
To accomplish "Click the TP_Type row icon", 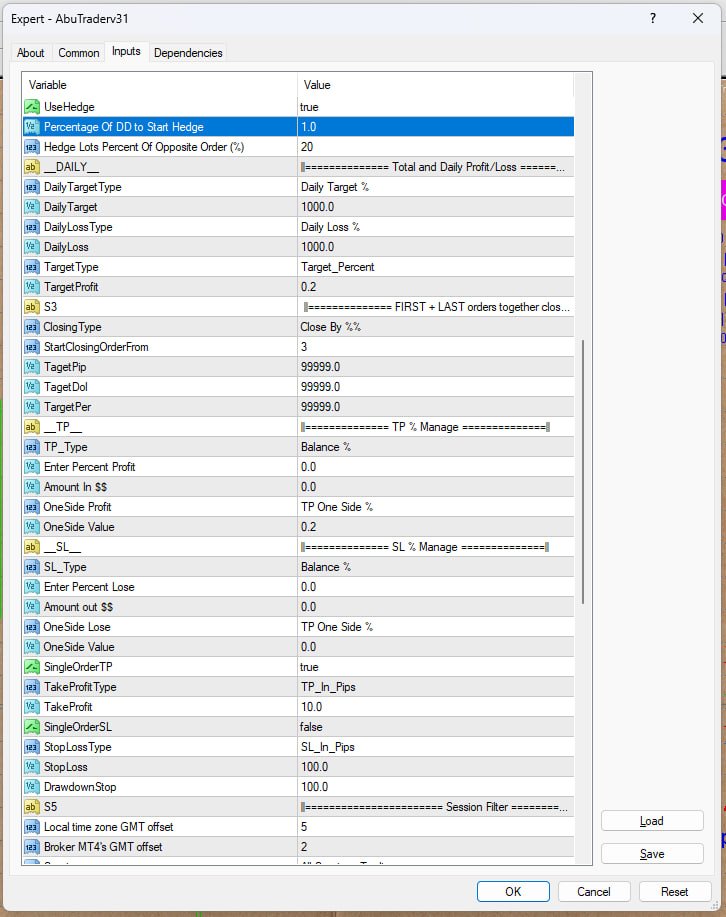I will point(32,447).
